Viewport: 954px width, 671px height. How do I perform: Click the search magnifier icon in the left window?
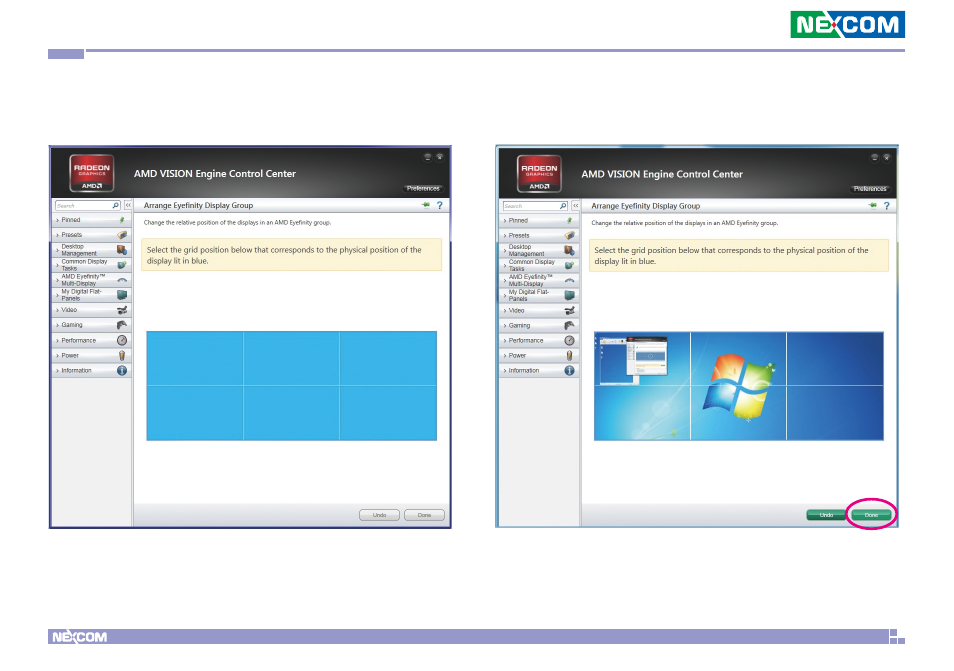point(116,206)
